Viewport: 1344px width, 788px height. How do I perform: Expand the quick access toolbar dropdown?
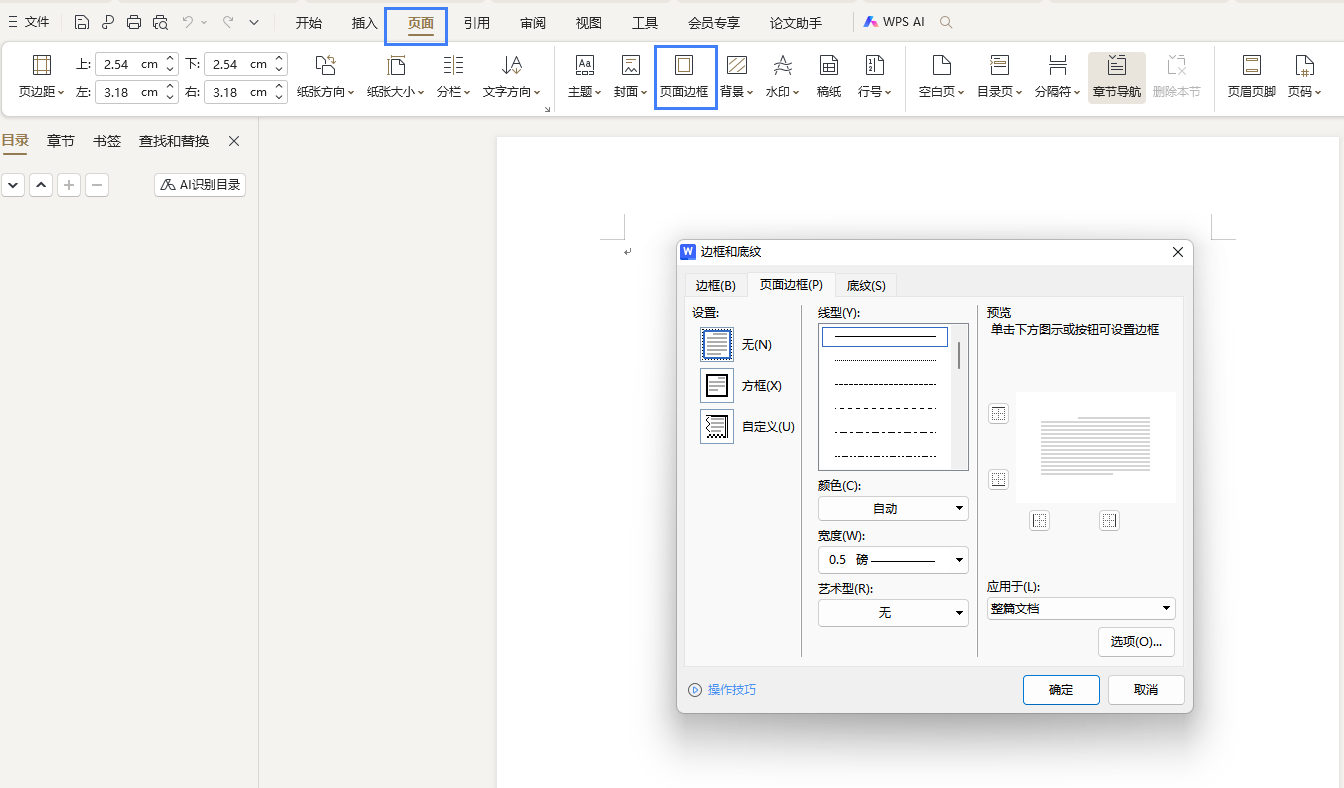click(254, 22)
